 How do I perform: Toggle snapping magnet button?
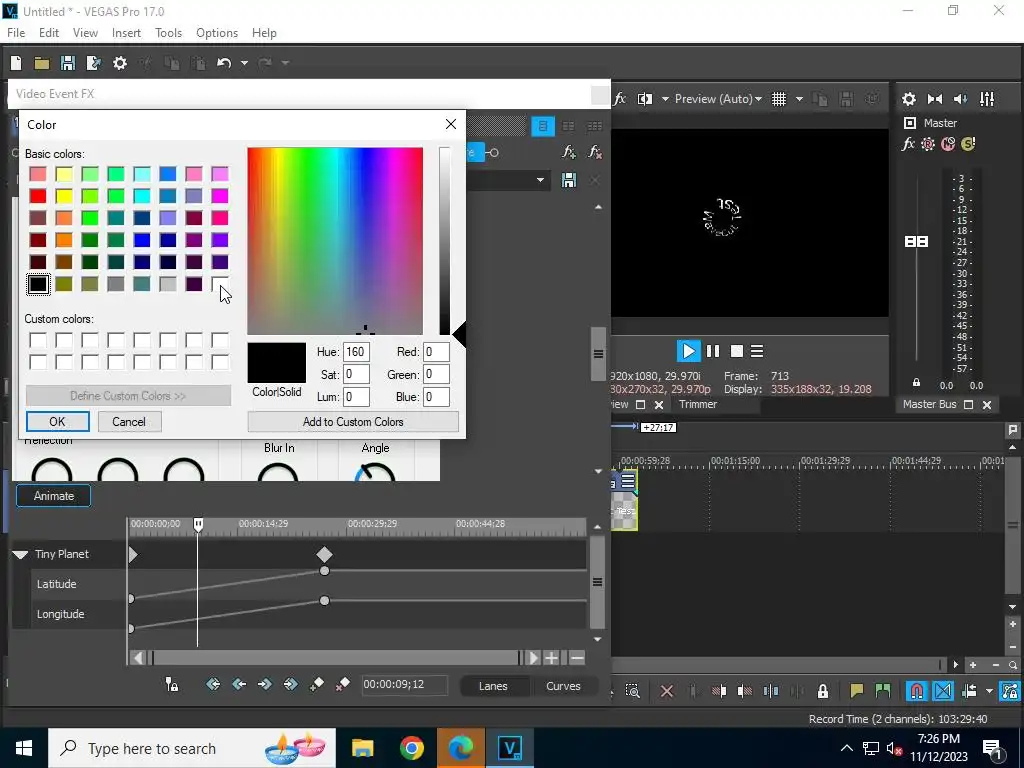tap(917, 691)
